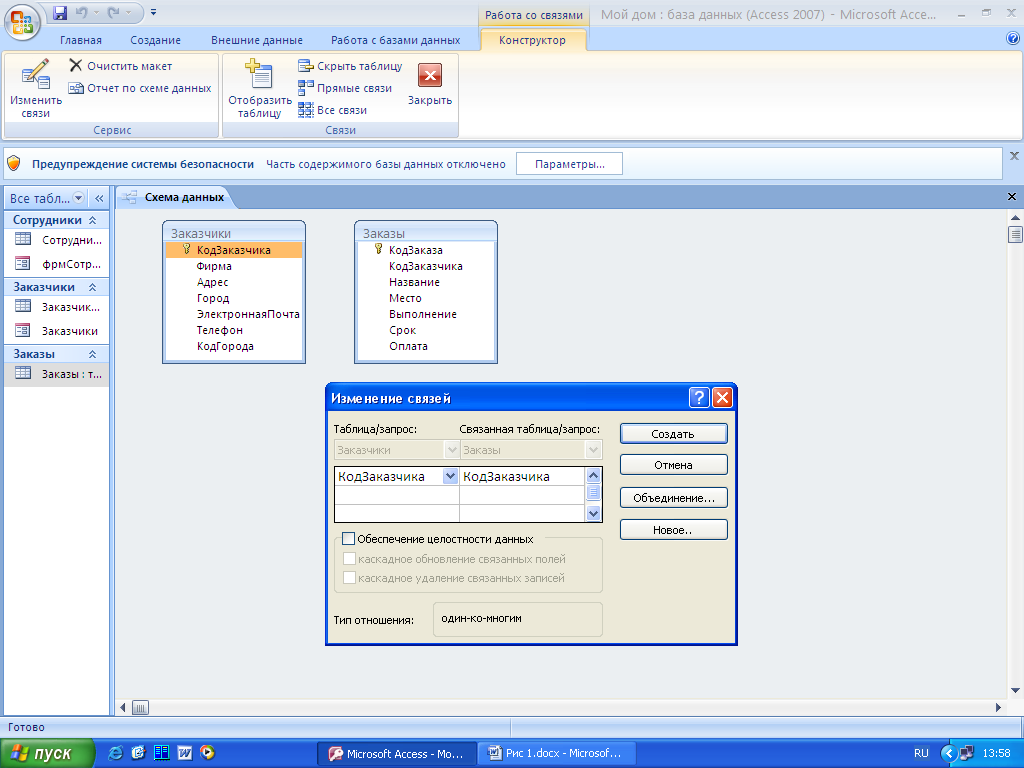Select the Фирма field

214,266
